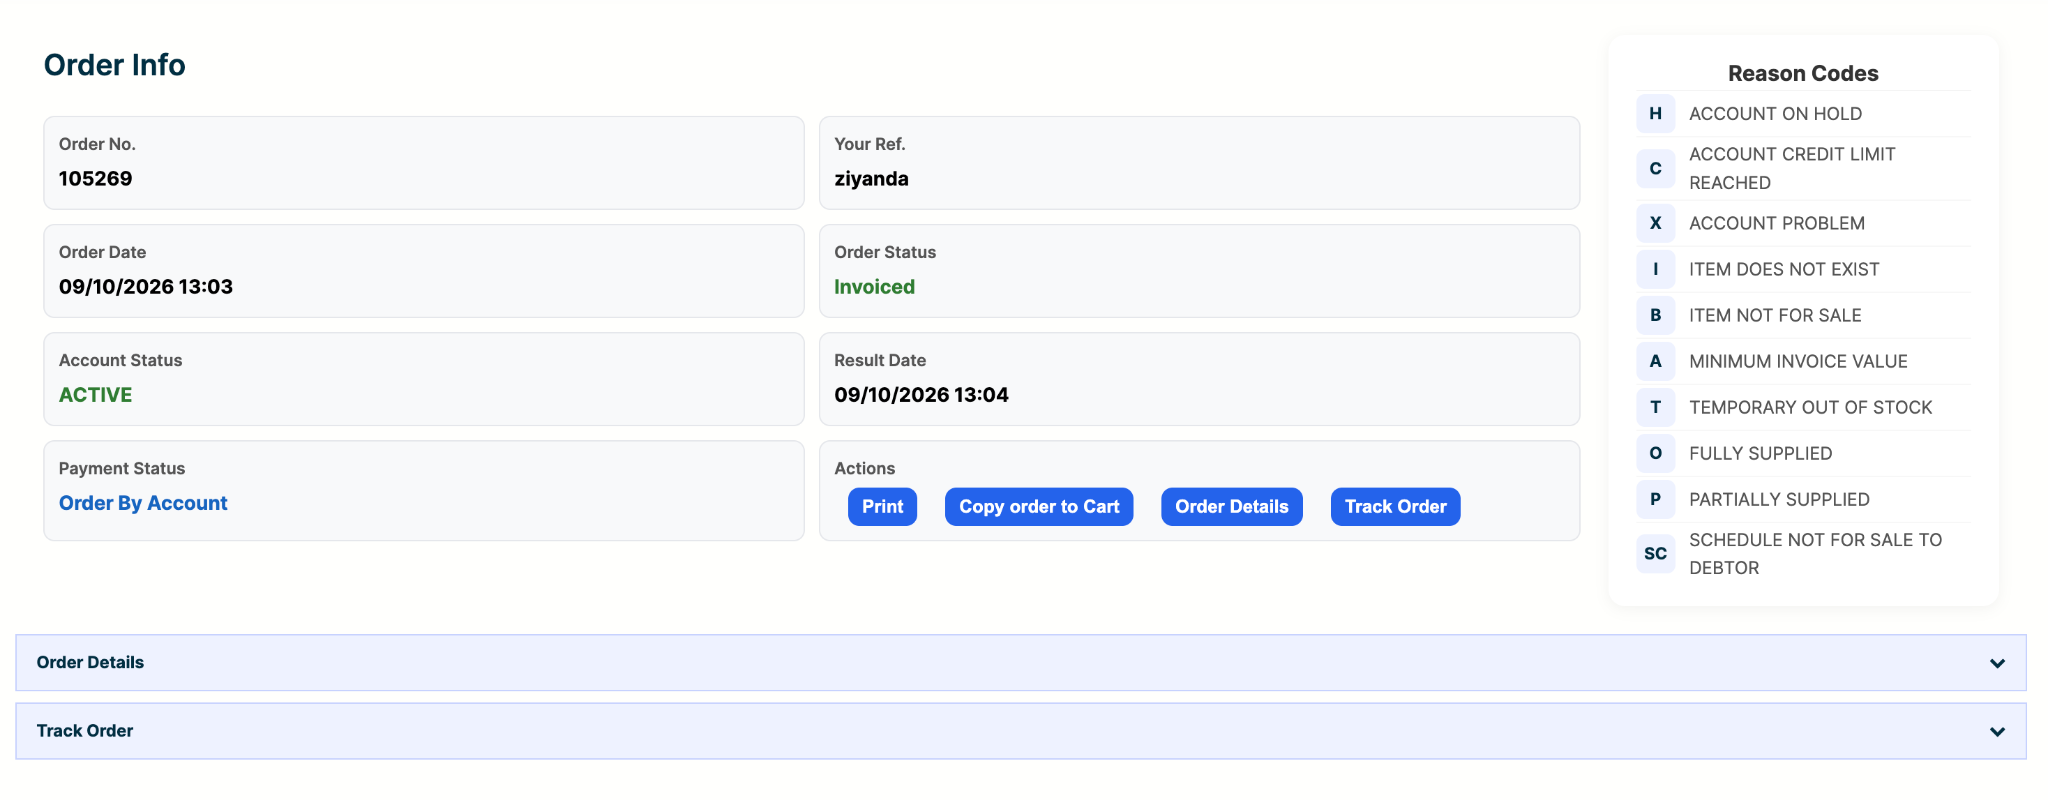Click MINIMUM INVOICE VALUE text

[1798, 361]
